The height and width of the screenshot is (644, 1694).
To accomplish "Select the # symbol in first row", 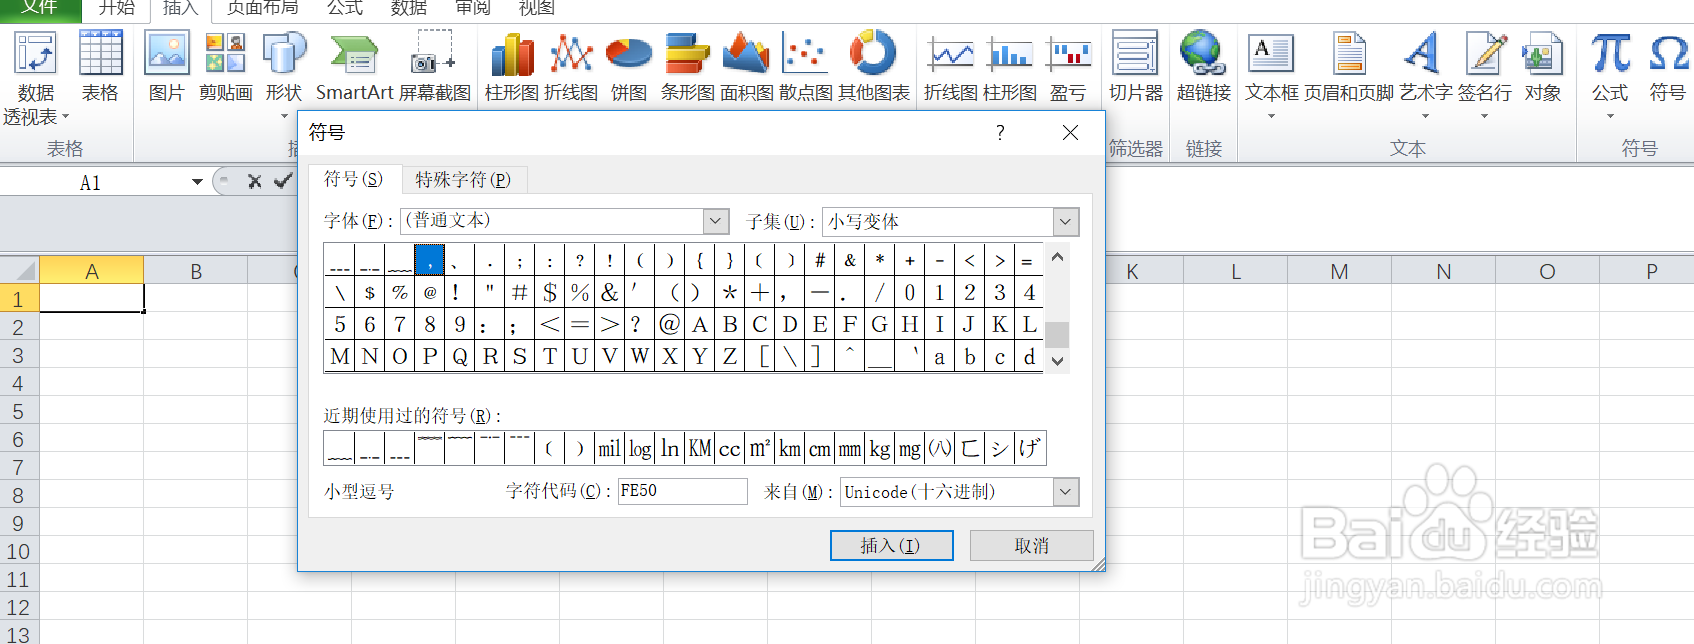I will pyautogui.click(x=819, y=260).
